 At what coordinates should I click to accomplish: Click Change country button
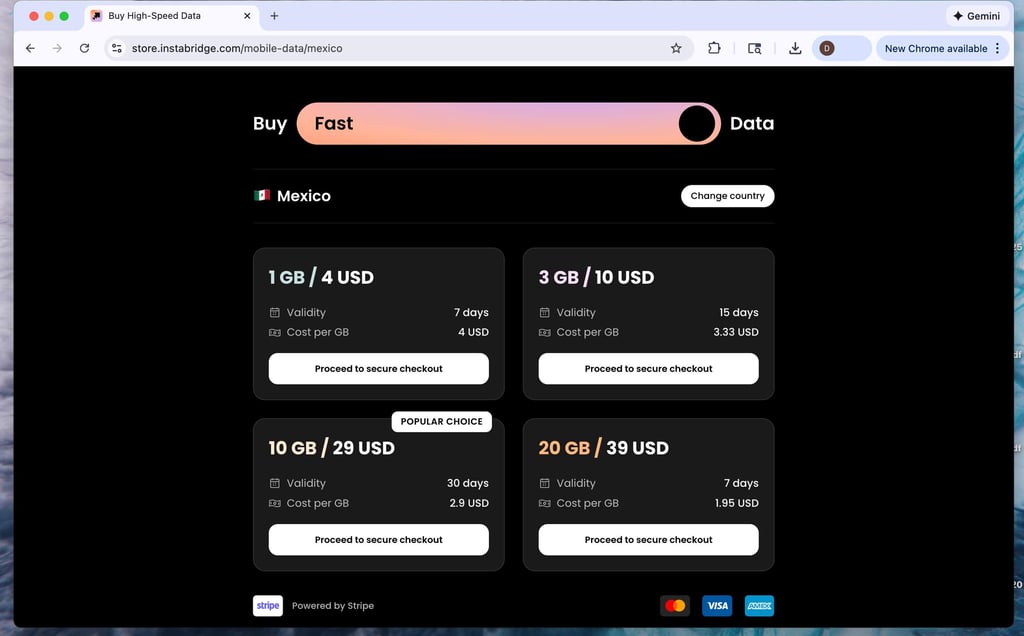[x=728, y=196]
